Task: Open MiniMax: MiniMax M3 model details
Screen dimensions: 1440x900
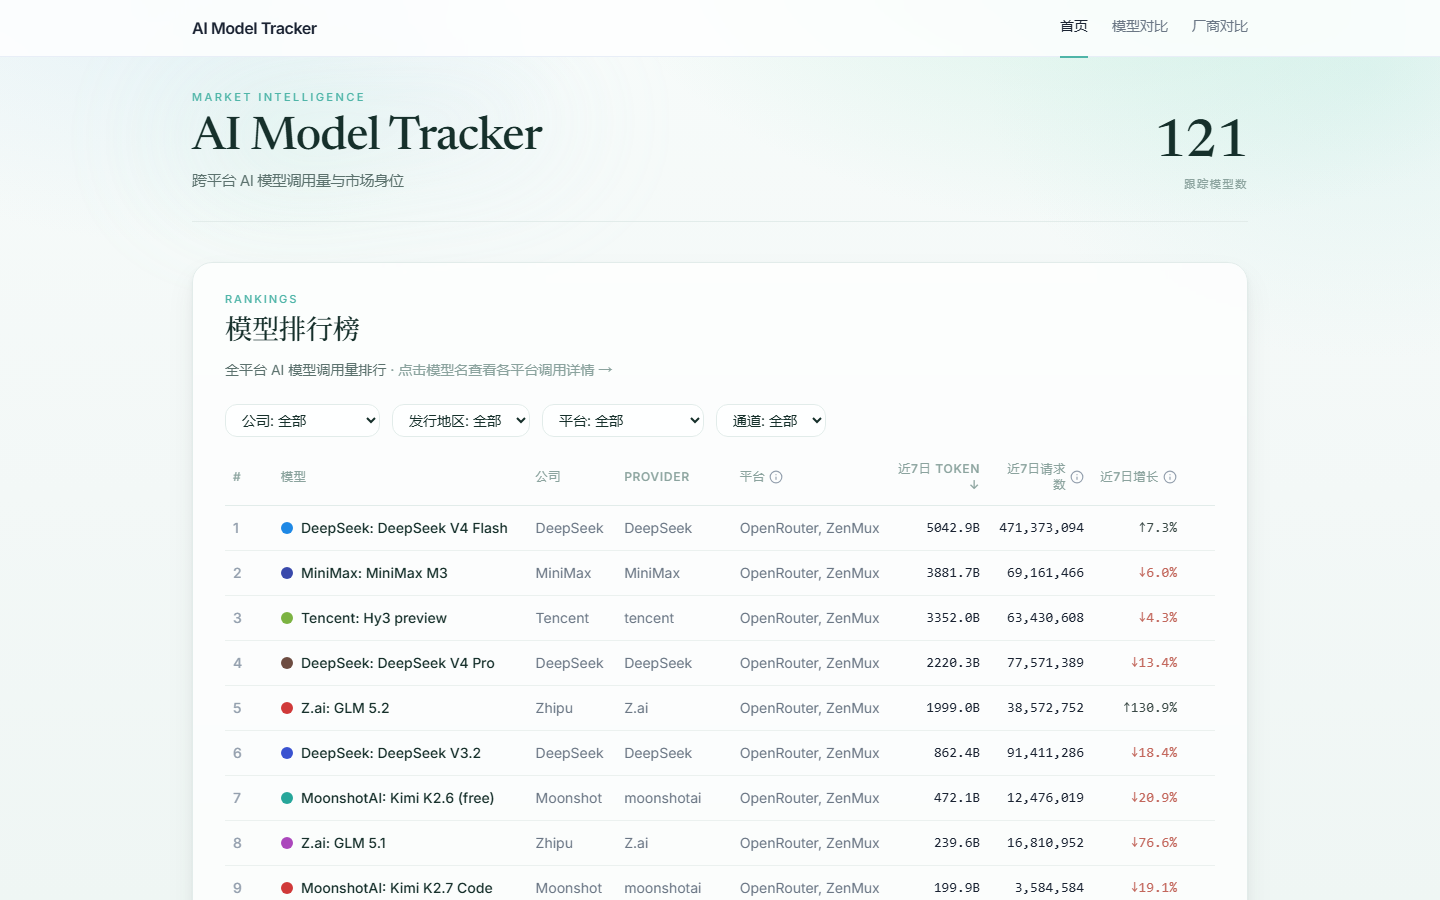Action: tap(374, 573)
